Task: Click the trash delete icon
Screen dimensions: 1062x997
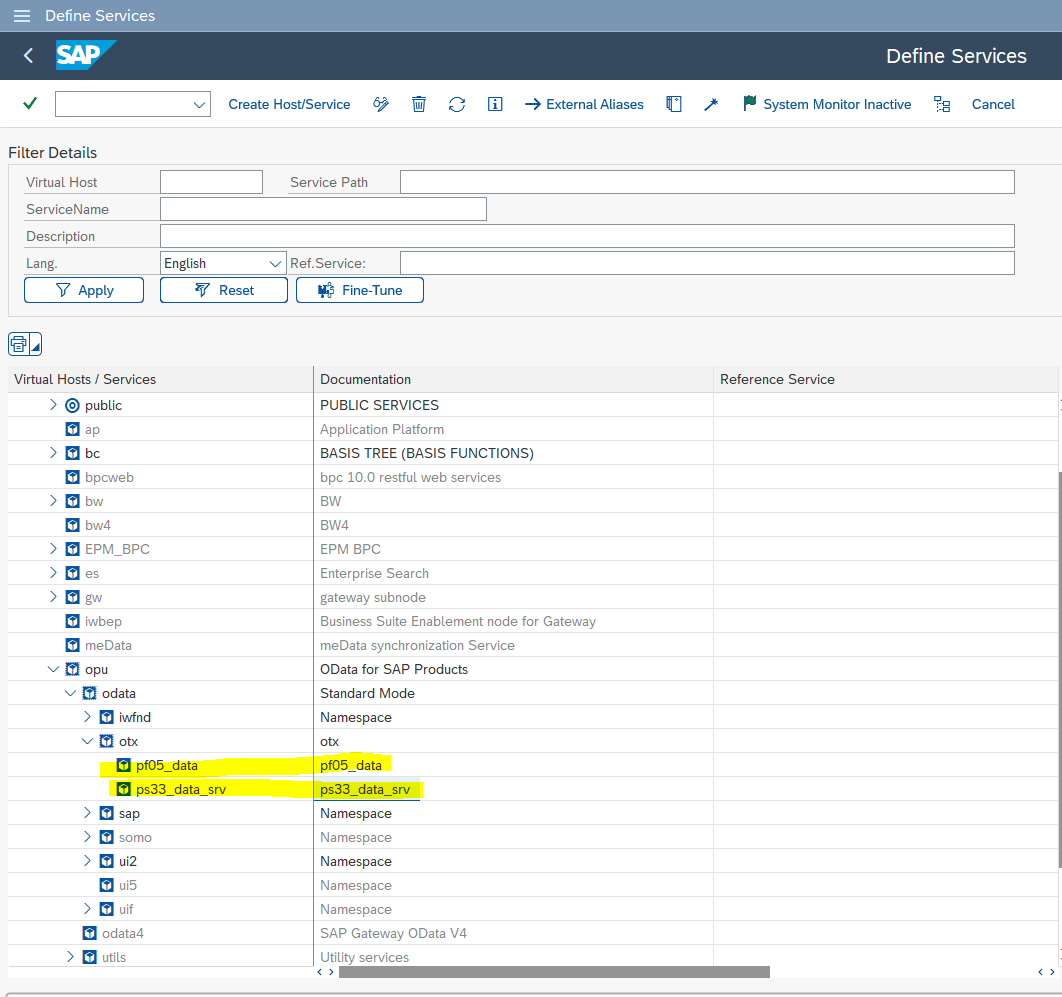Action: click(419, 104)
